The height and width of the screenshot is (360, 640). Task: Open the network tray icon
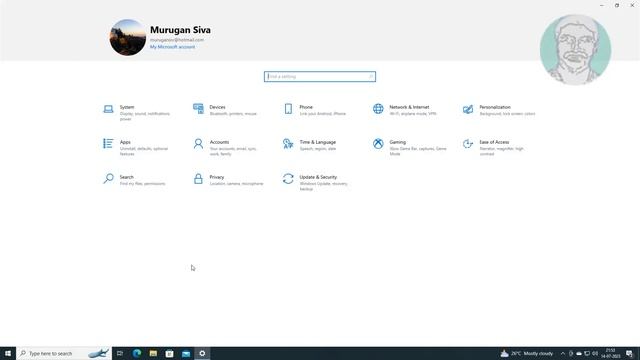pos(587,353)
